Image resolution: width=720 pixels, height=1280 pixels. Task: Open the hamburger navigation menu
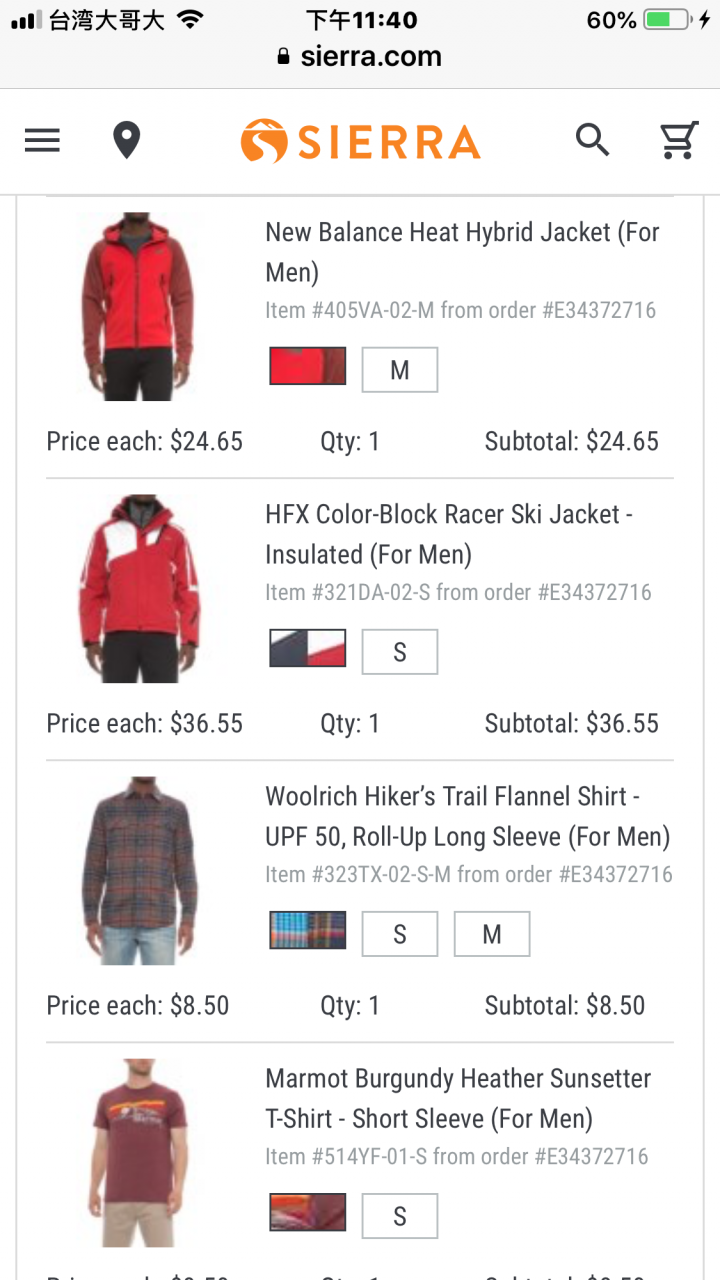[x=42, y=141]
